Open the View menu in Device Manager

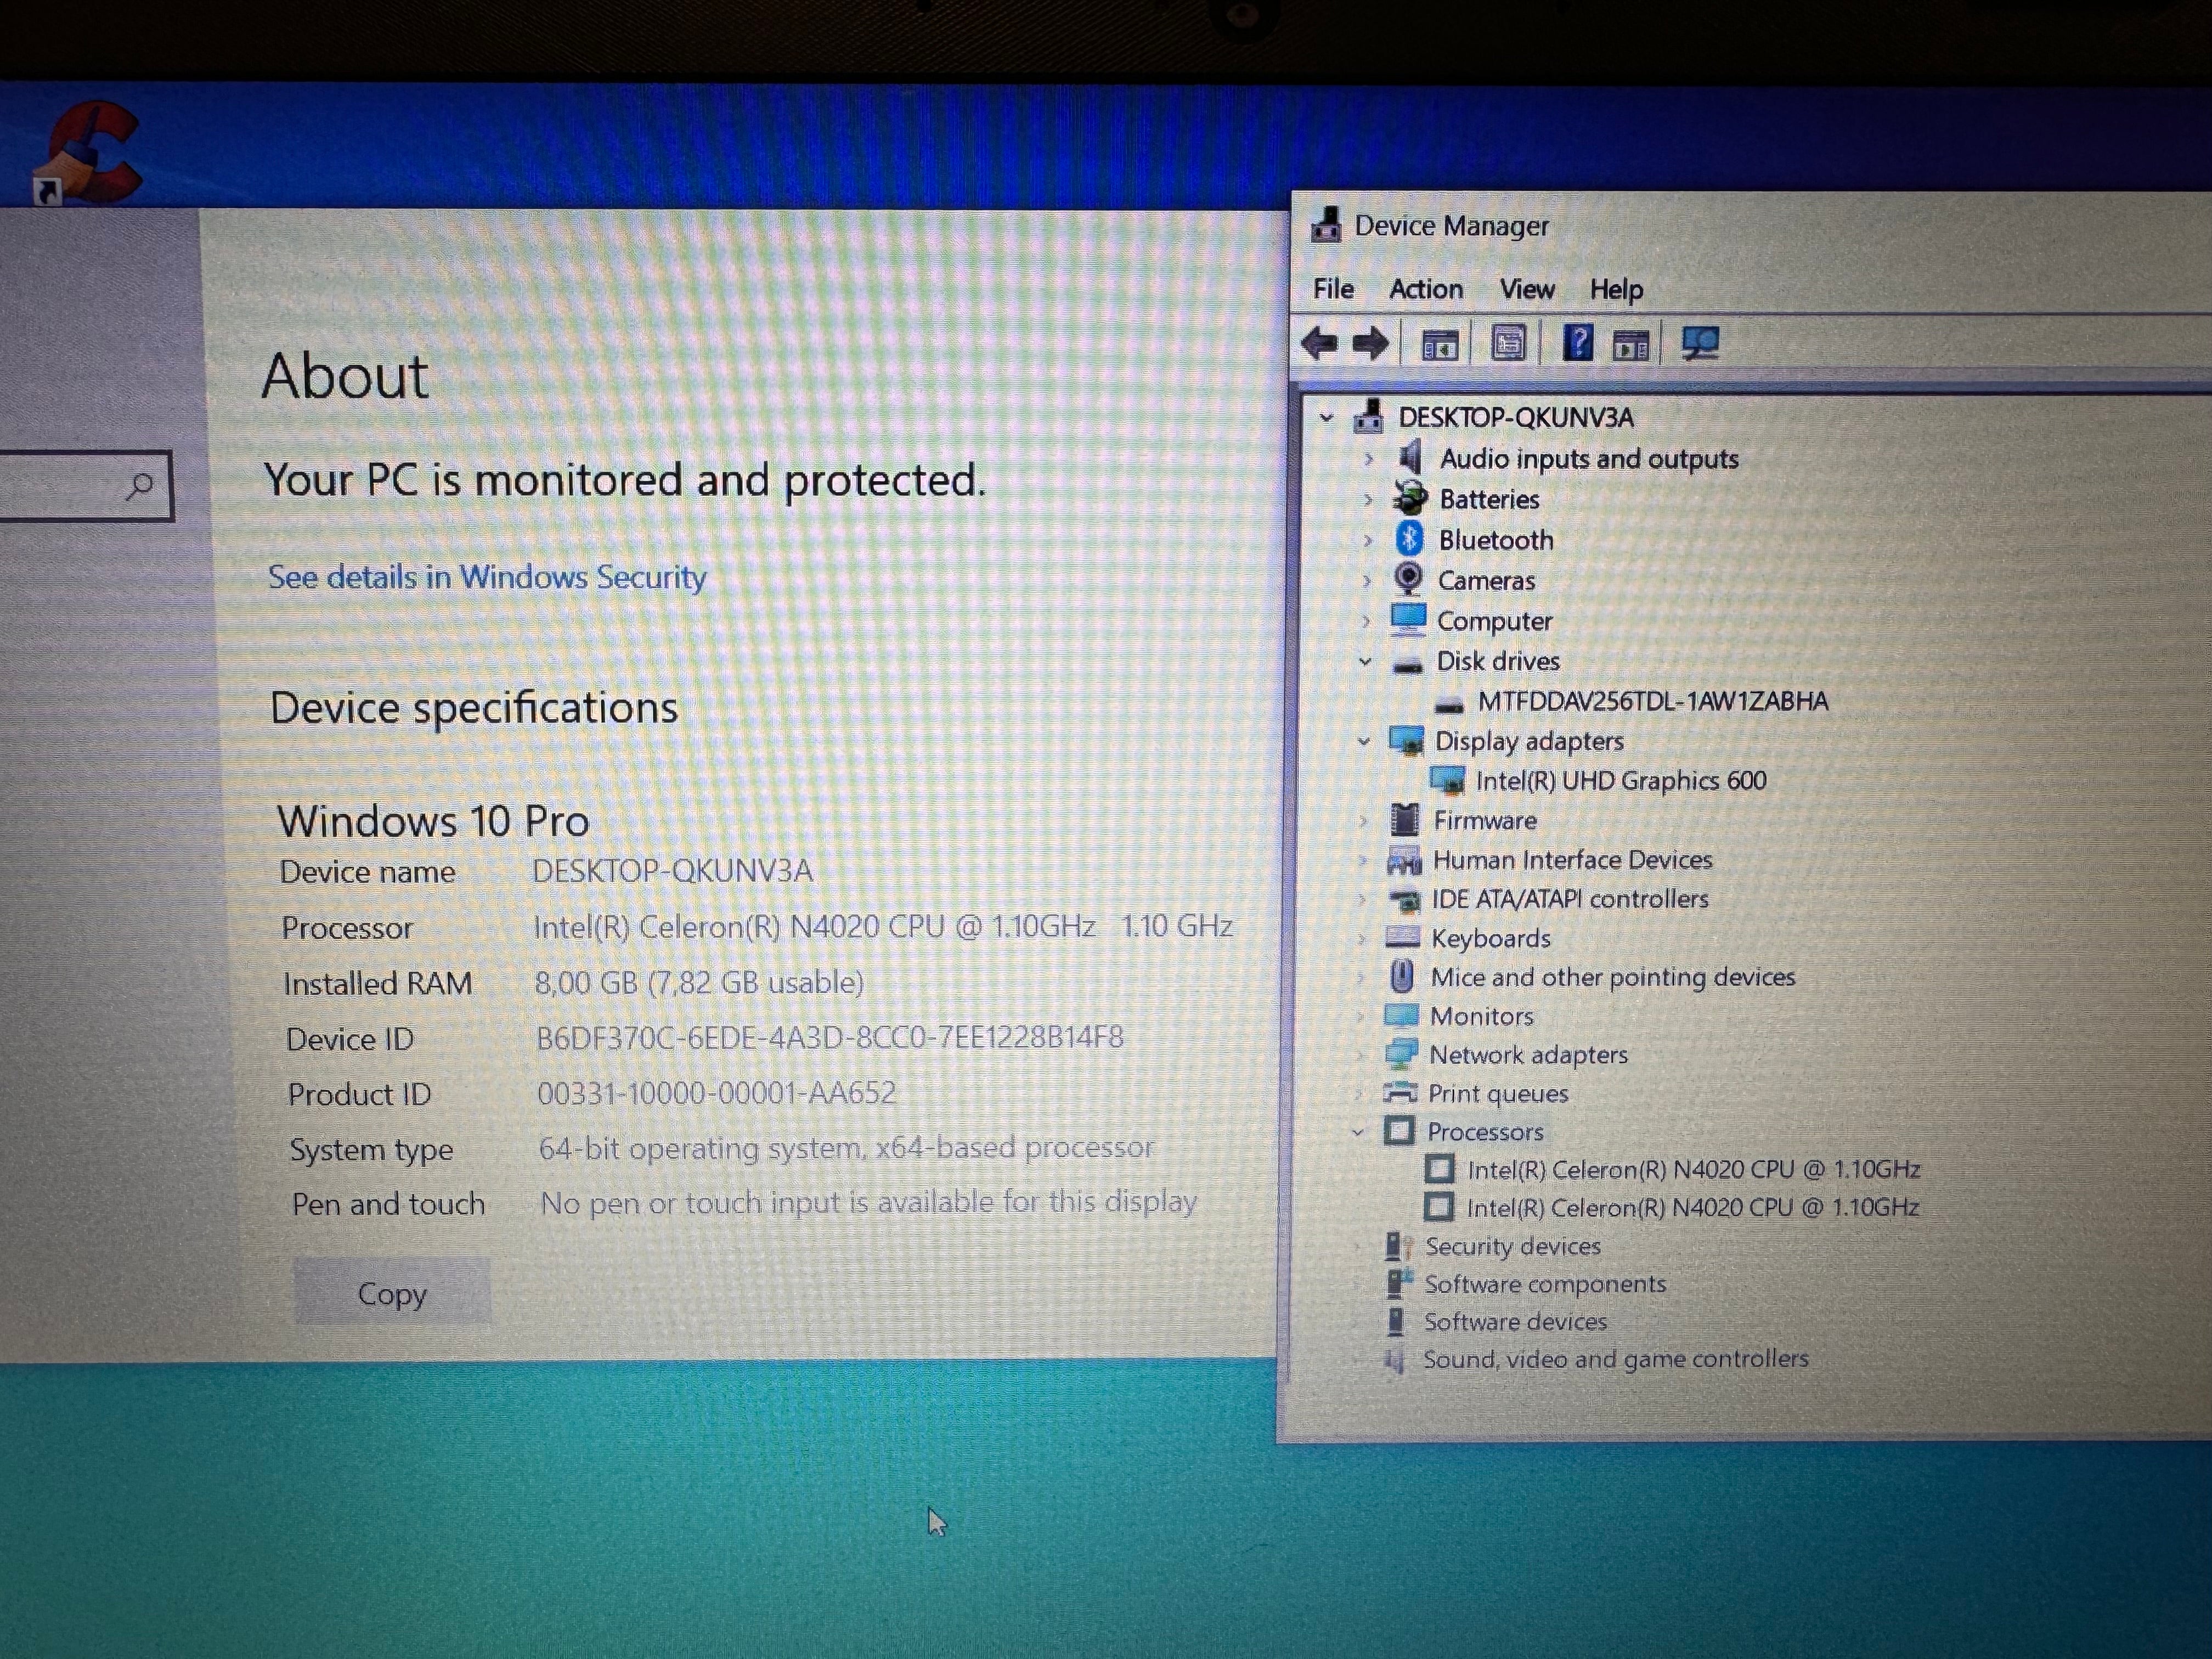(x=1527, y=289)
